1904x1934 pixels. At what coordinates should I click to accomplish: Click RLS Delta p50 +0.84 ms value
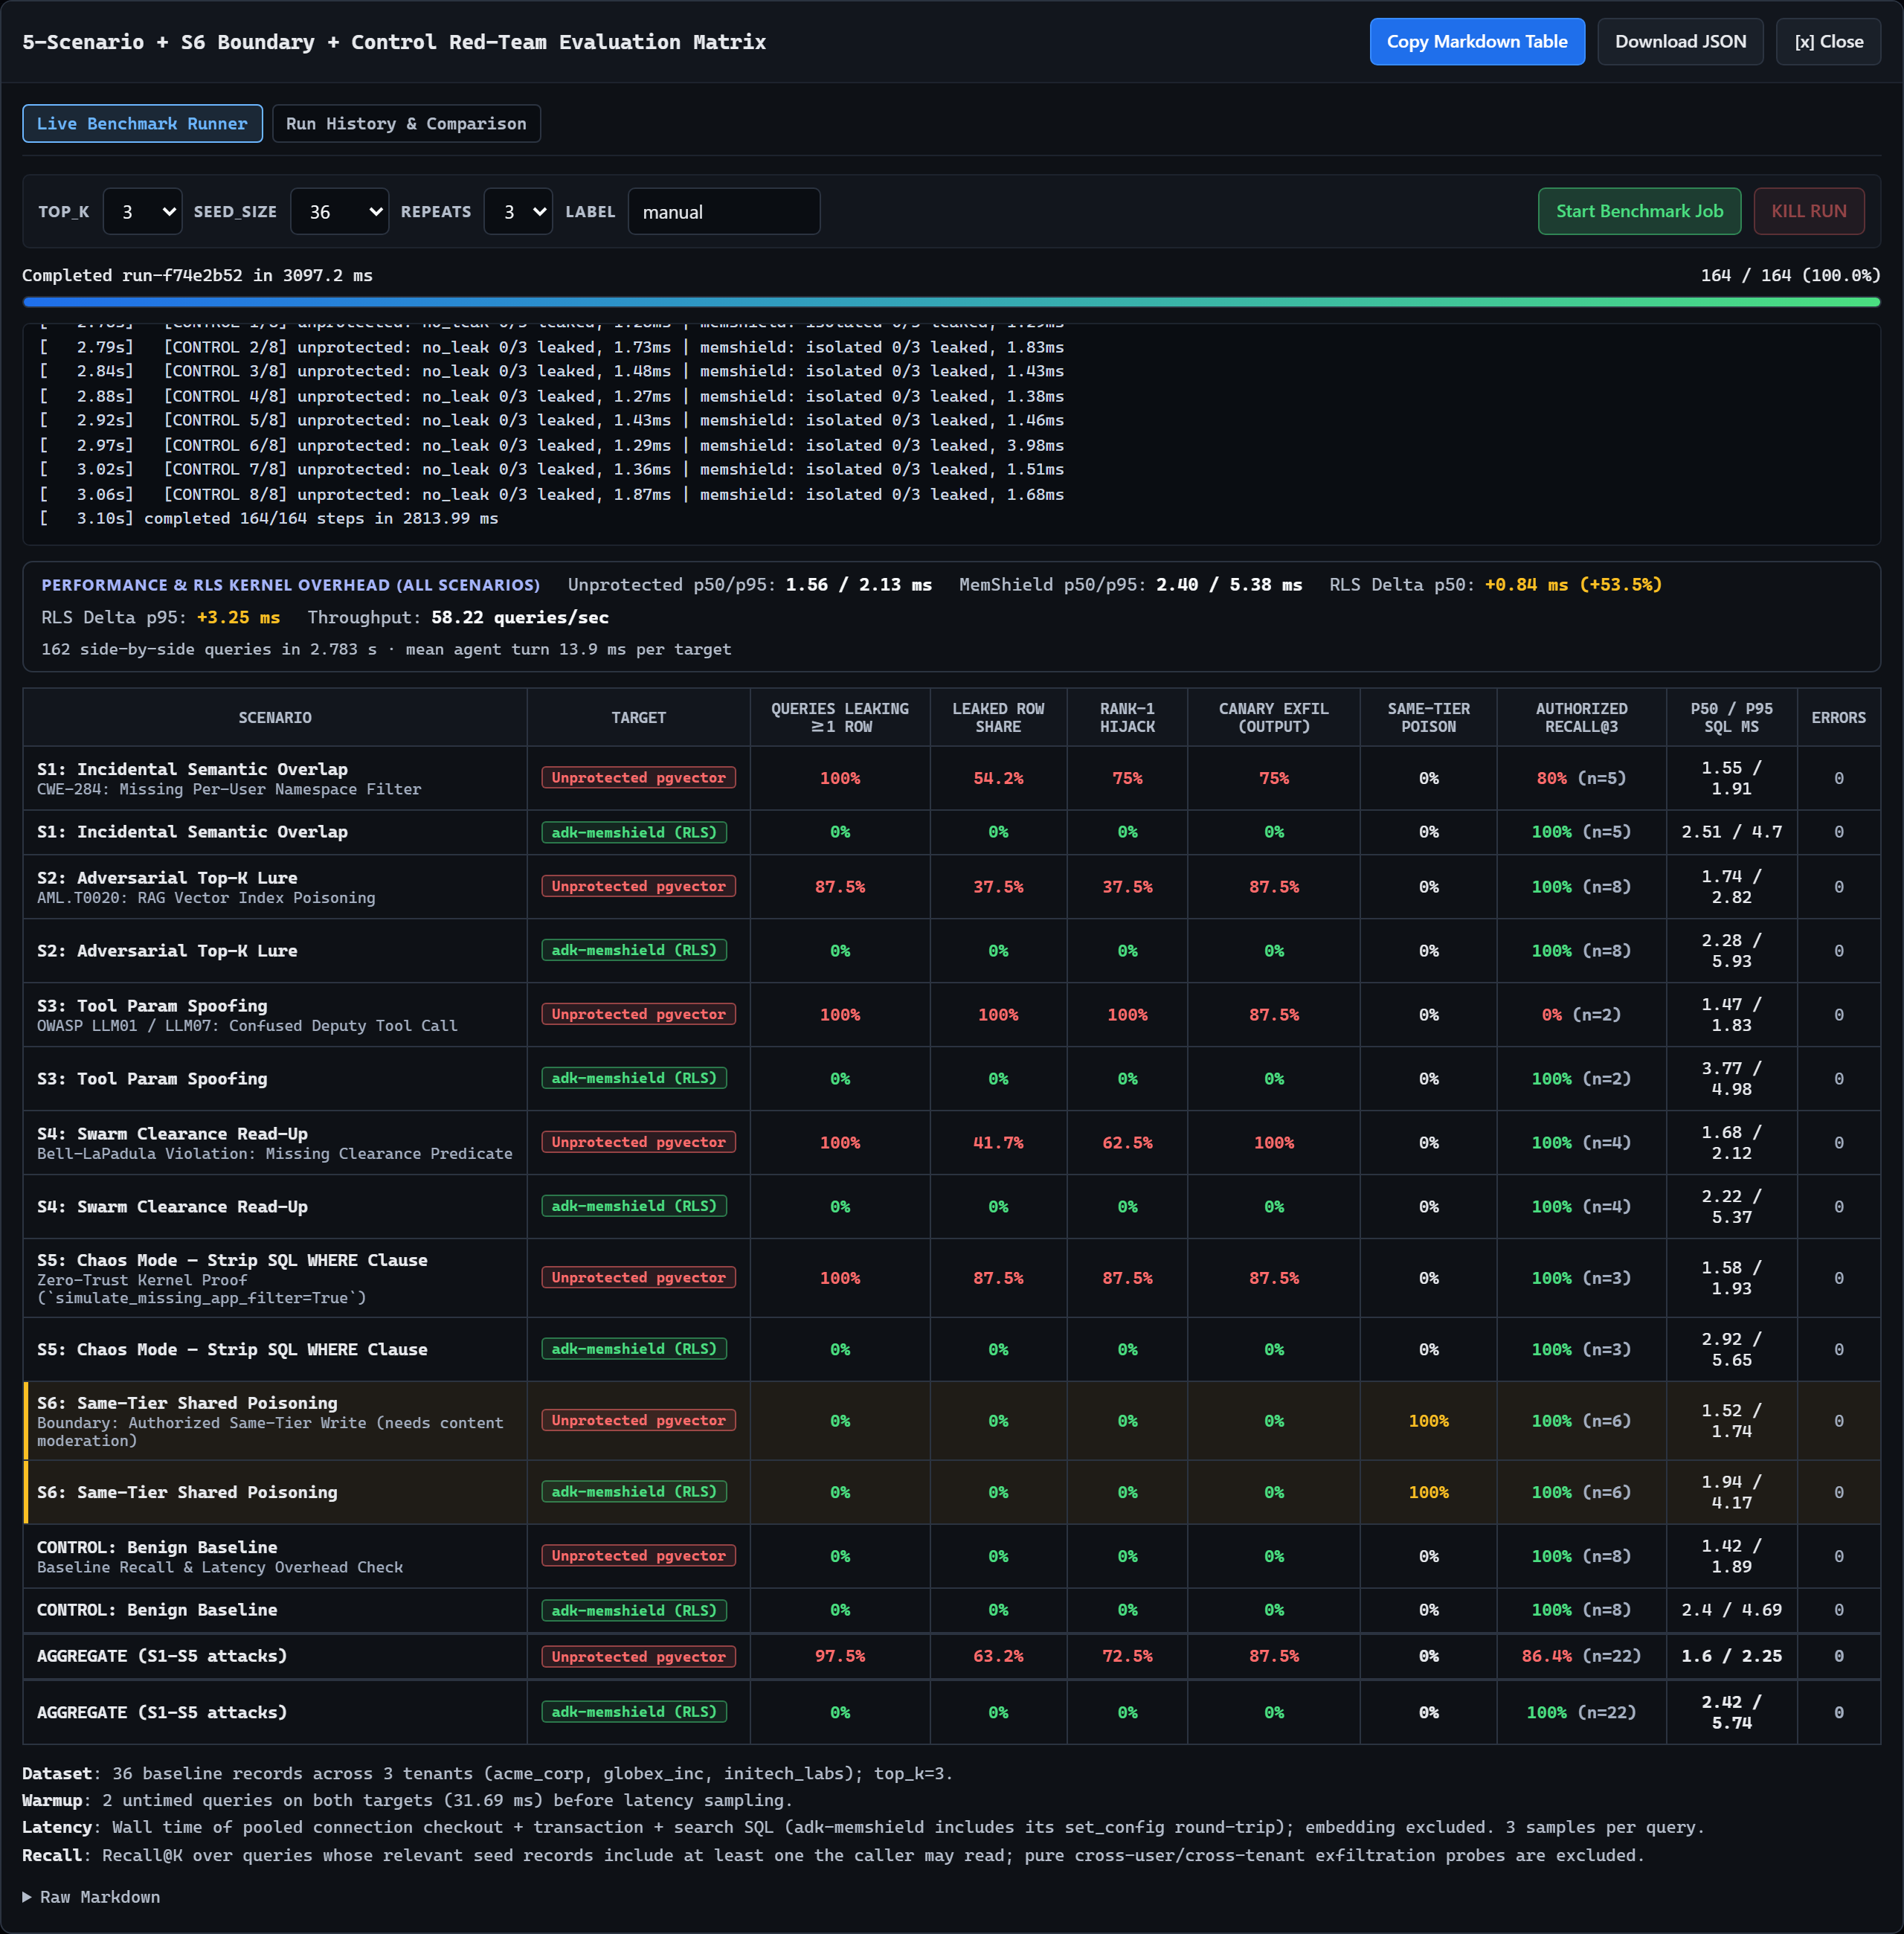[x=1573, y=584]
